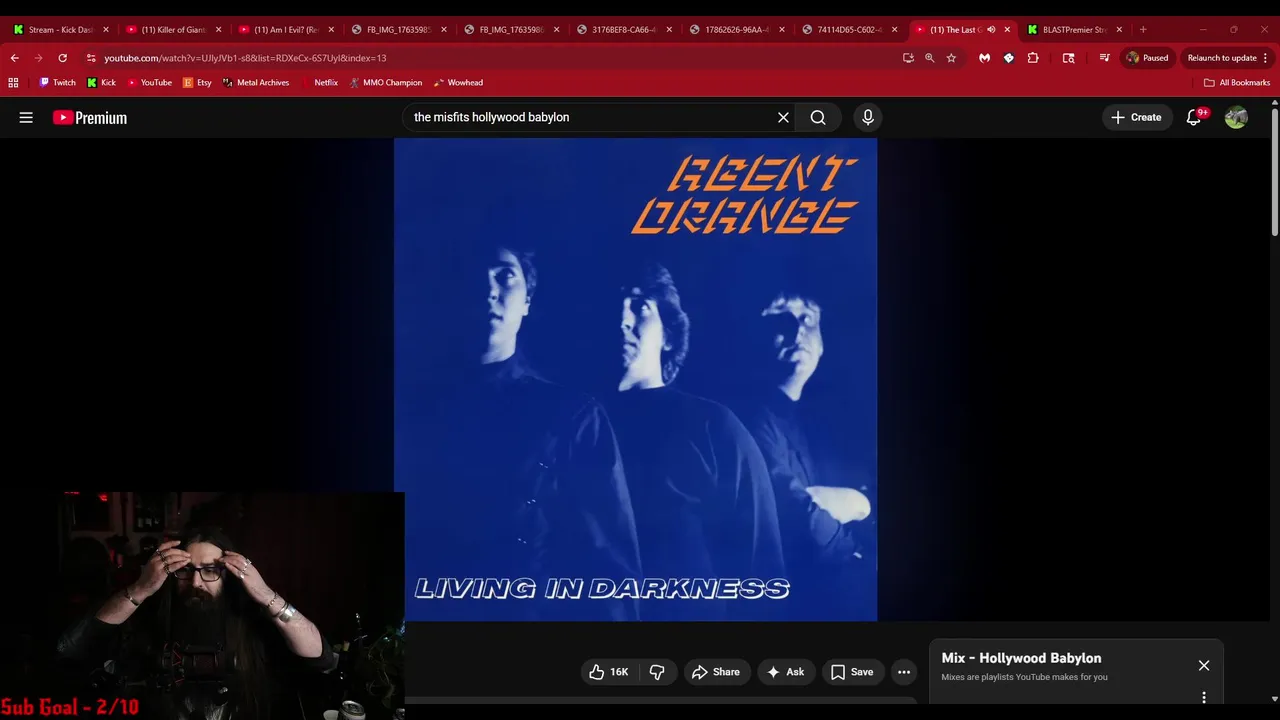Viewport: 1280px width, 720px height.
Task: Go forward in browser history
Action: click(38, 58)
